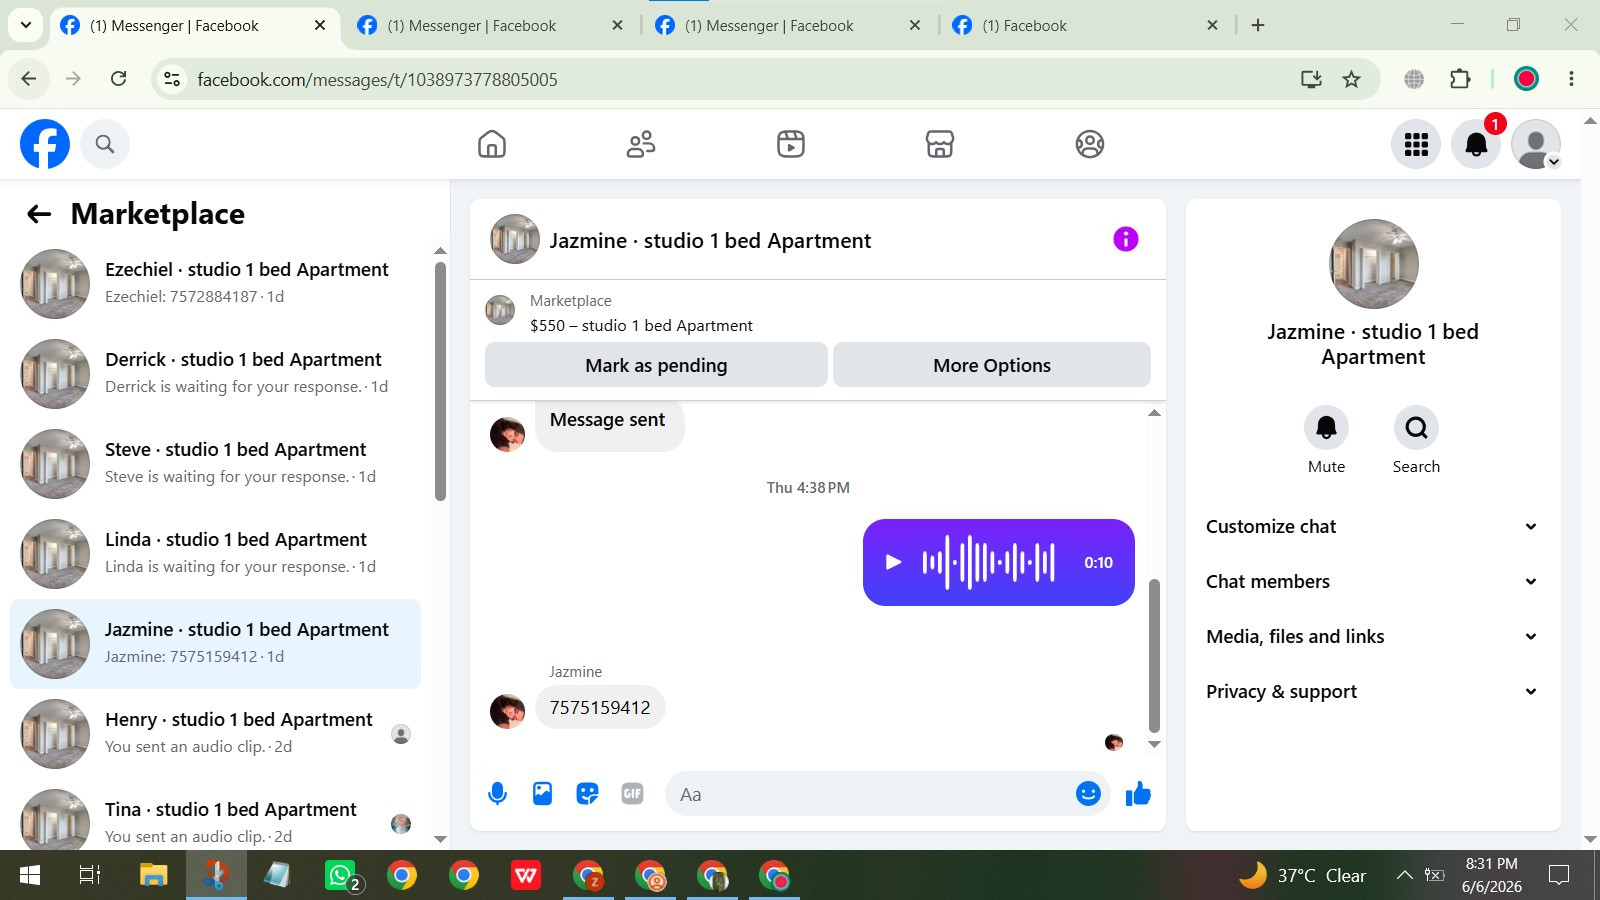The height and width of the screenshot is (900, 1600).
Task: Open the browser Extensions puzzle icon
Action: pyautogui.click(x=1460, y=79)
